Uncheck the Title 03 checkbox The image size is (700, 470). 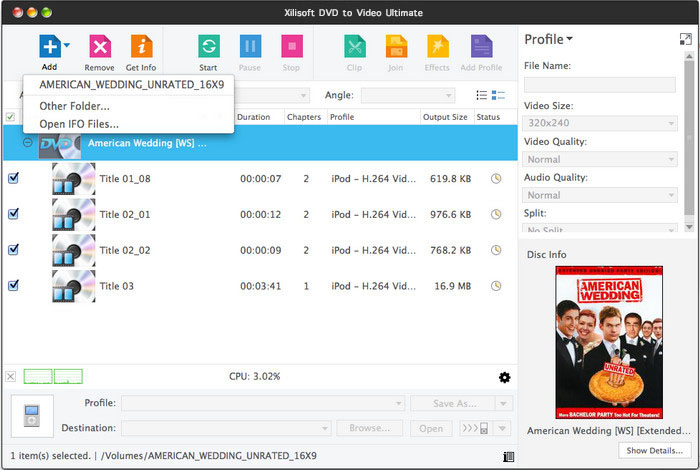coord(13,286)
